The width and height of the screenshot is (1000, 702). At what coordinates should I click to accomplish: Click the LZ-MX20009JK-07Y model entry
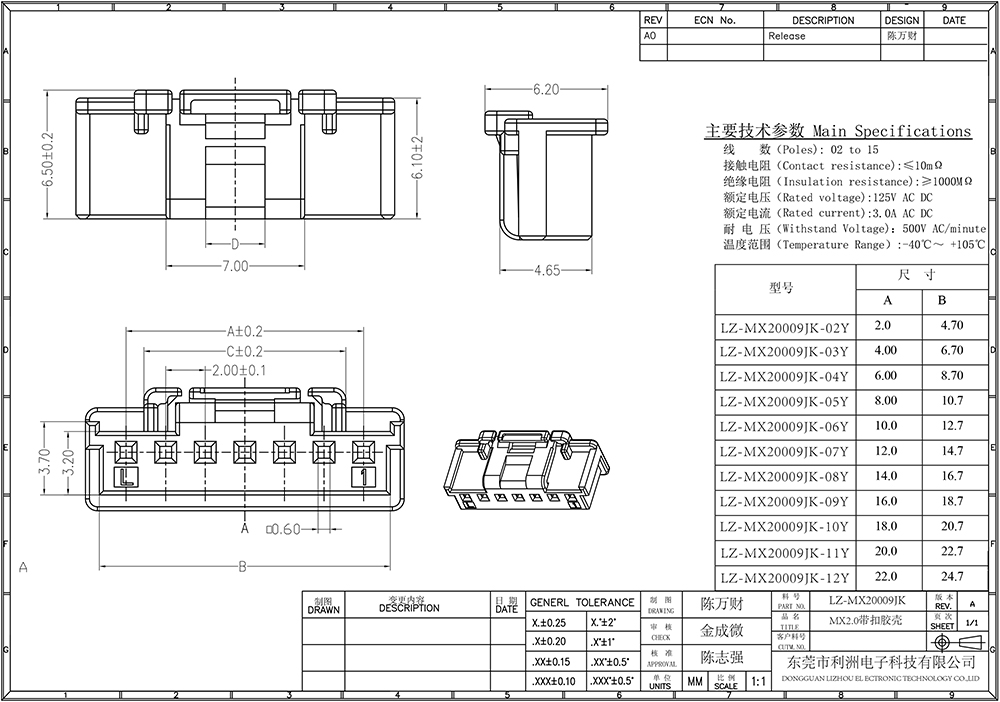click(784, 452)
